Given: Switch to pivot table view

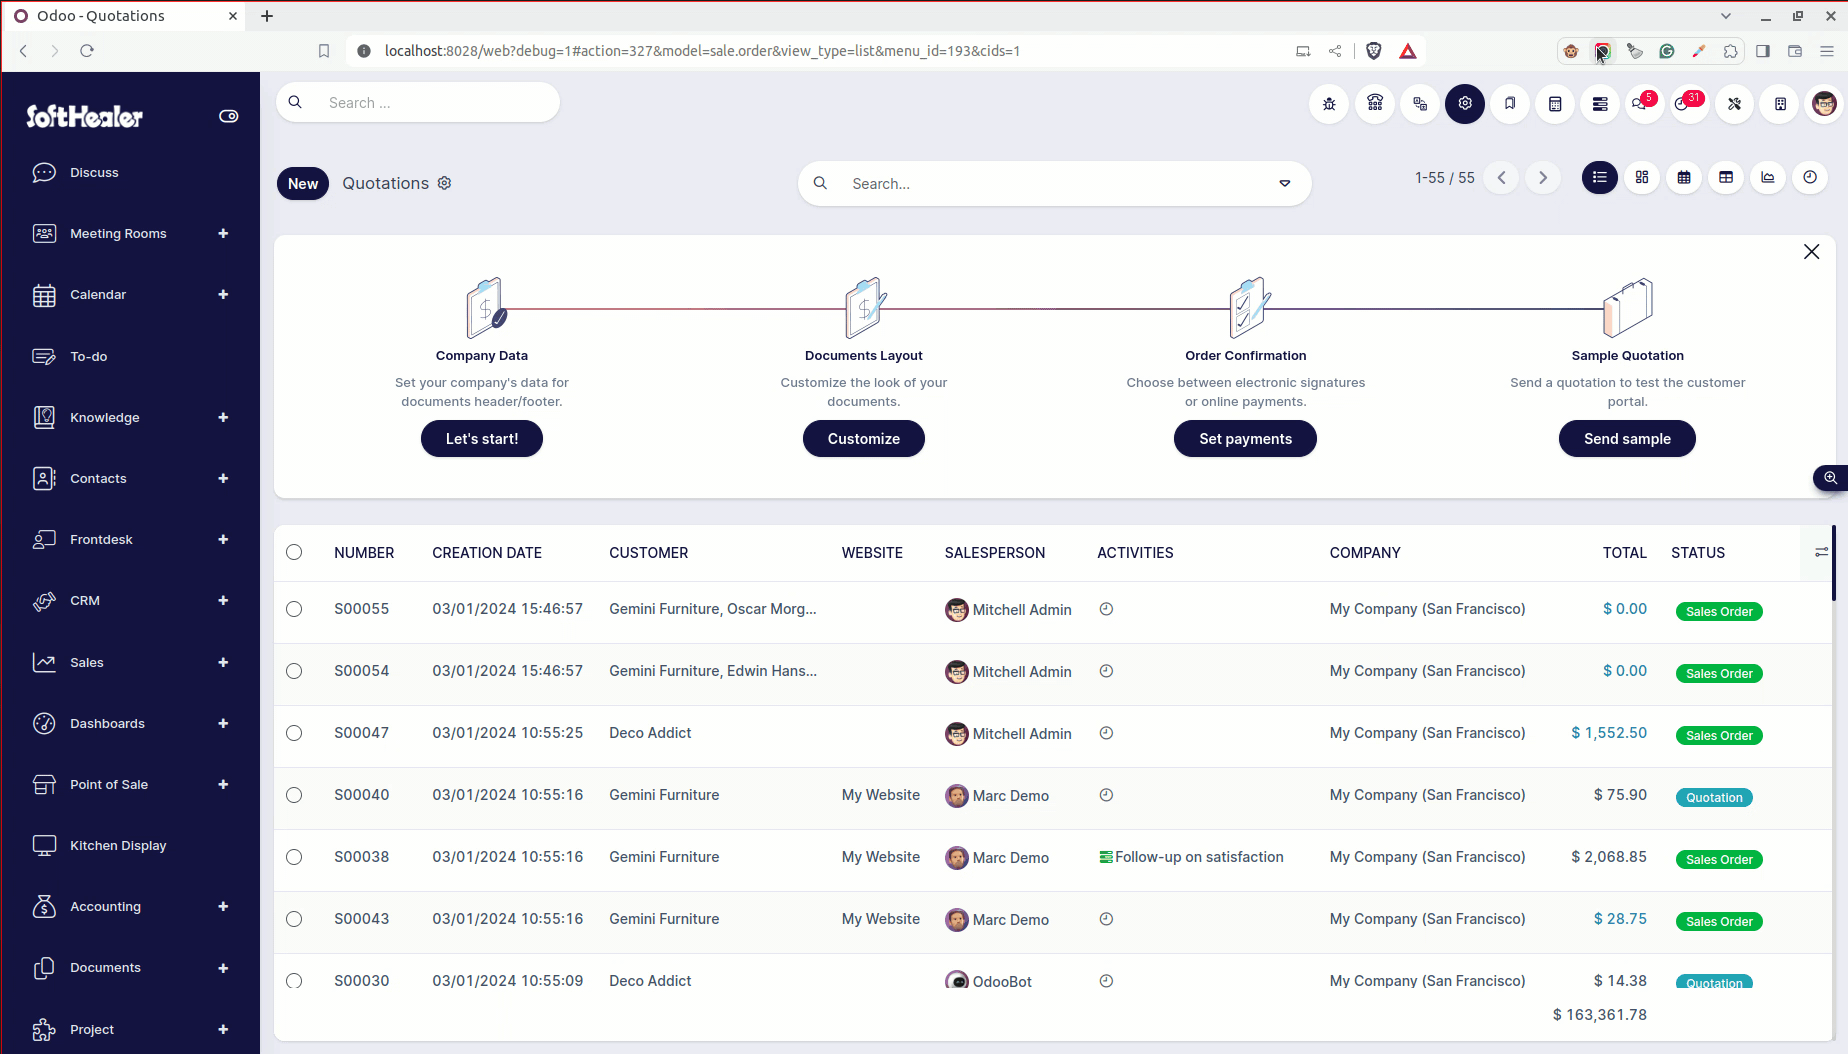Looking at the screenshot, I should click(1726, 178).
